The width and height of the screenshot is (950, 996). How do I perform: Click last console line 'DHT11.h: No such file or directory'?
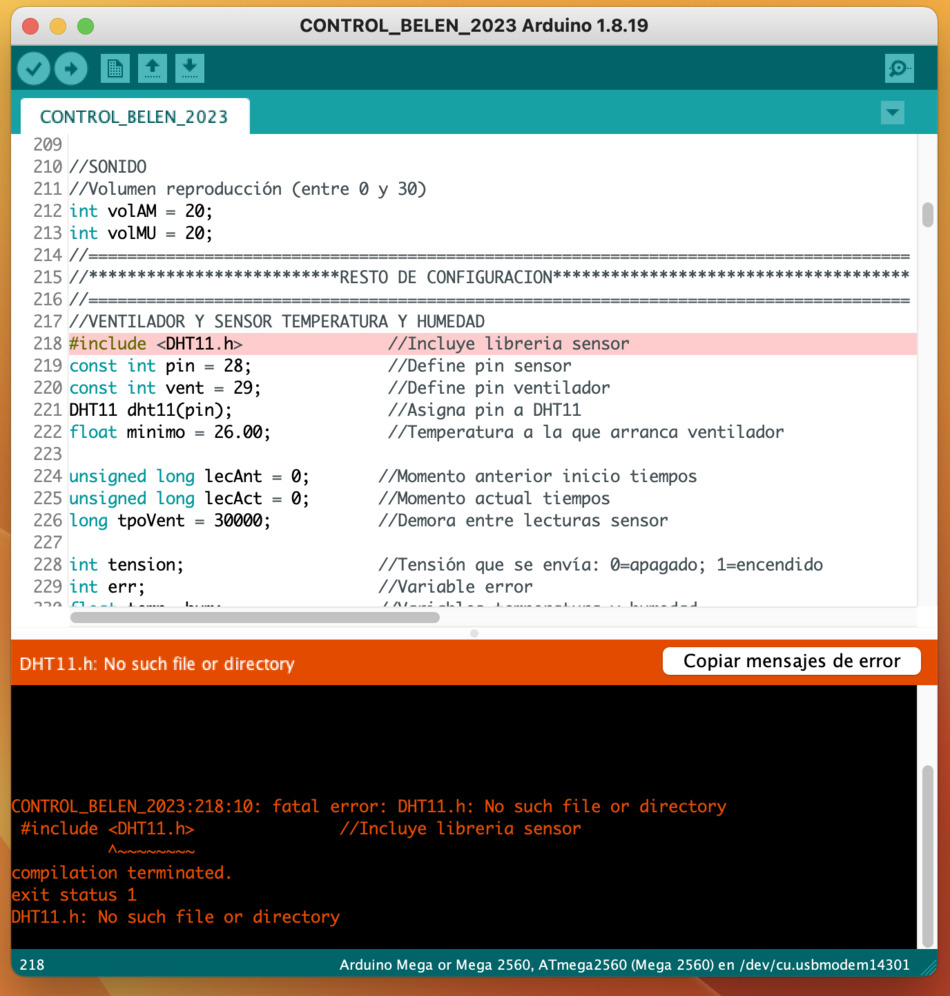pos(175,917)
